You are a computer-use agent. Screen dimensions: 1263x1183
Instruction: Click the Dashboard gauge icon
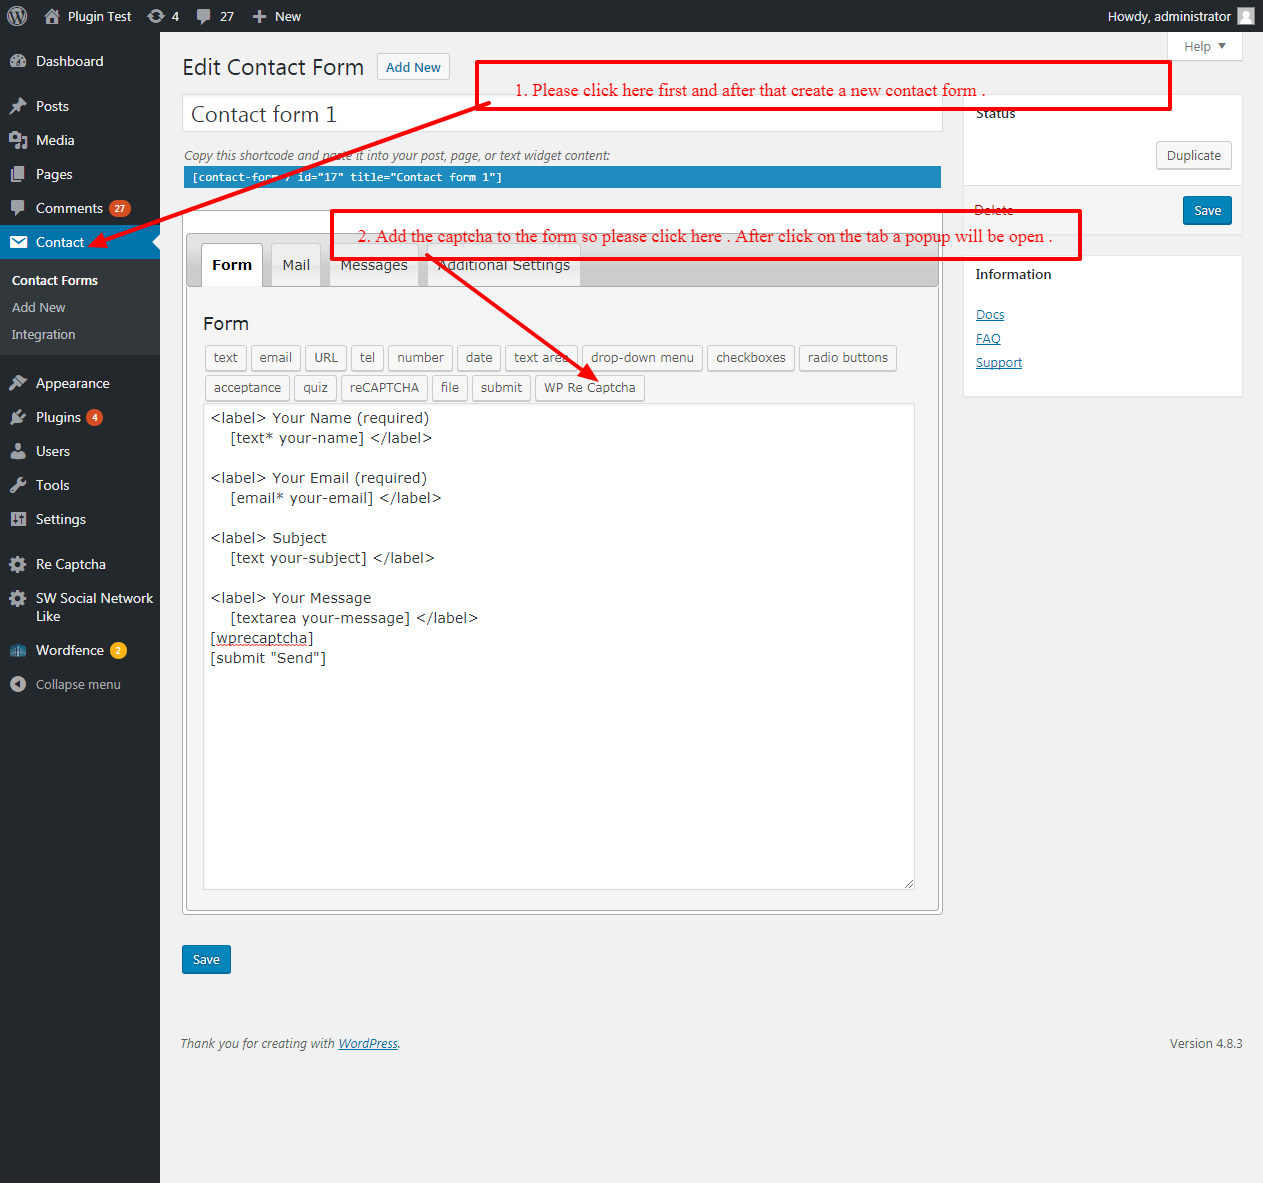[x=18, y=61]
